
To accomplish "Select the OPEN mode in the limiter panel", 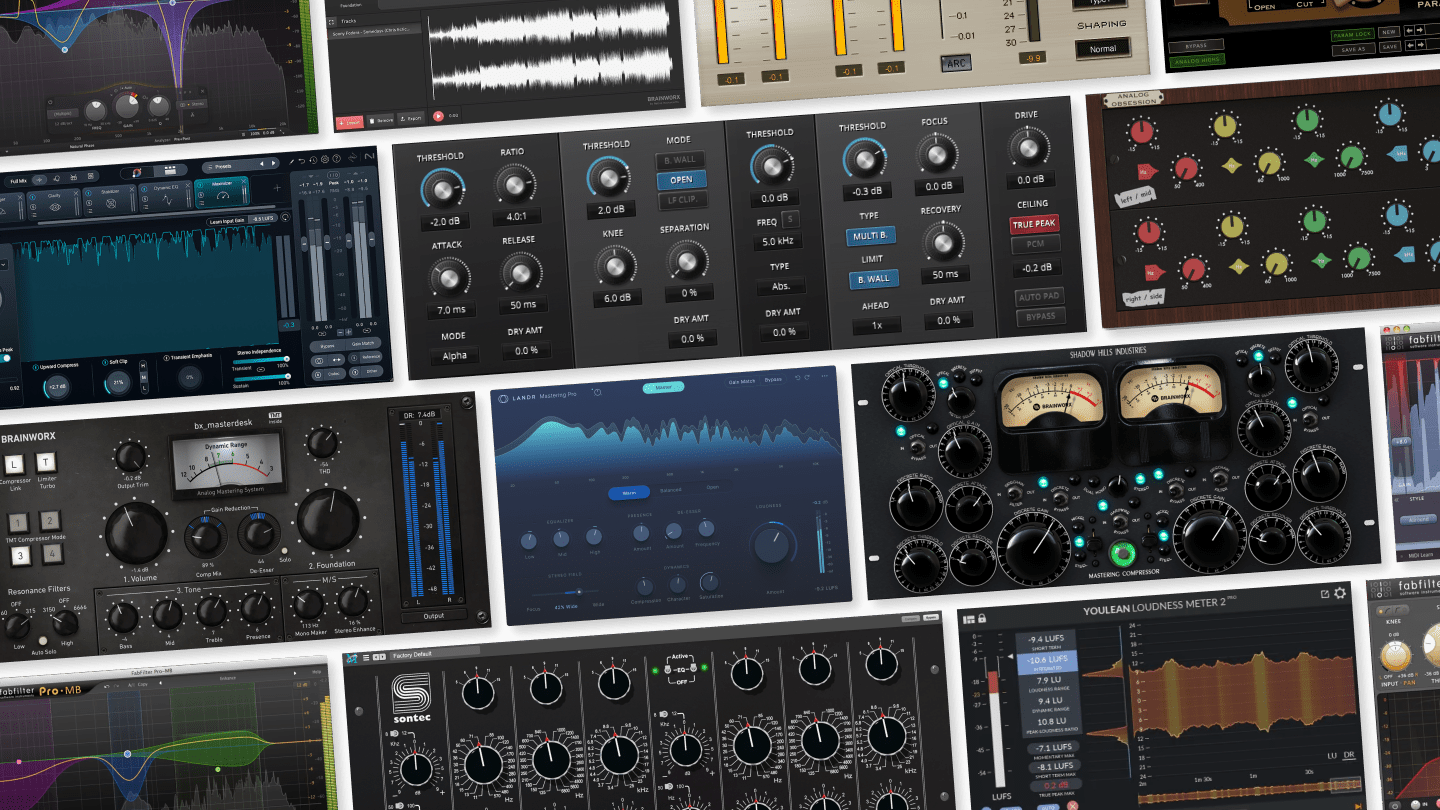I will [x=680, y=180].
